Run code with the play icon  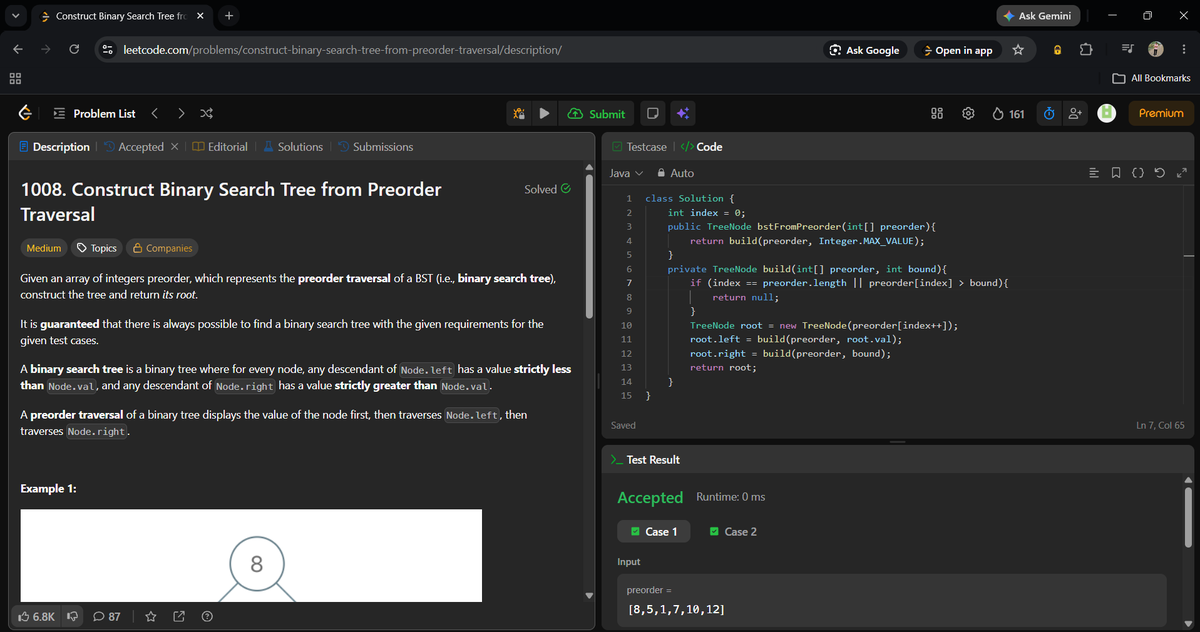click(x=544, y=113)
